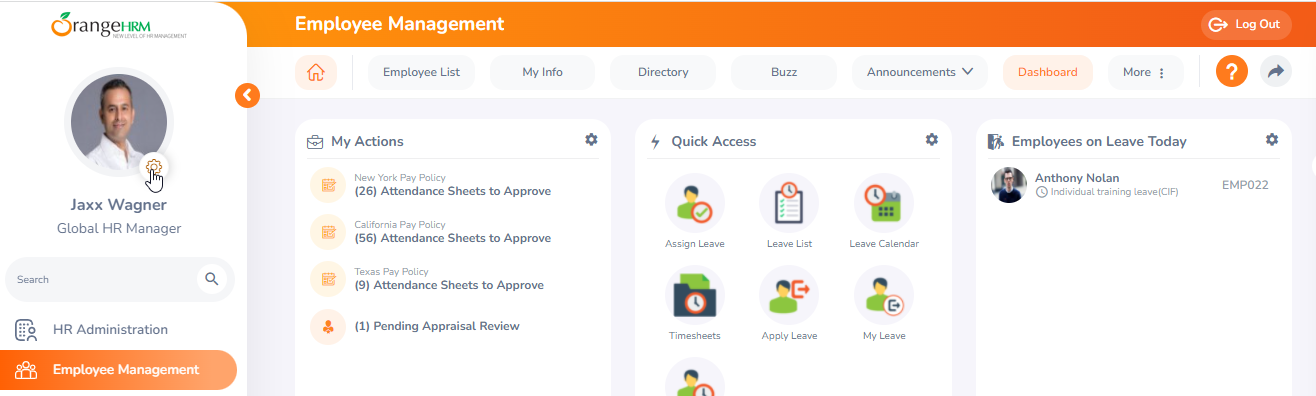The width and height of the screenshot is (1316, 396).
Task: Click Anthony Nolan's name
Action: pos(1077,178)
